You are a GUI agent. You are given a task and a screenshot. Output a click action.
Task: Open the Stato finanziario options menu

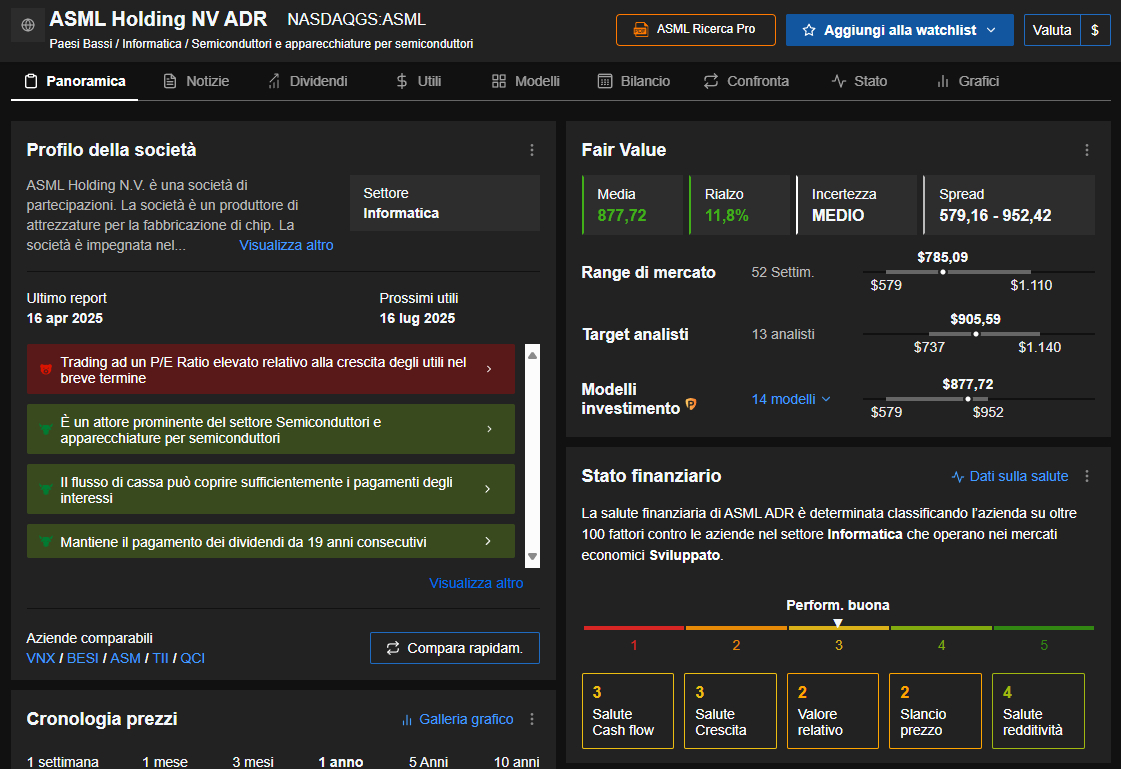tap(1087, 476)
